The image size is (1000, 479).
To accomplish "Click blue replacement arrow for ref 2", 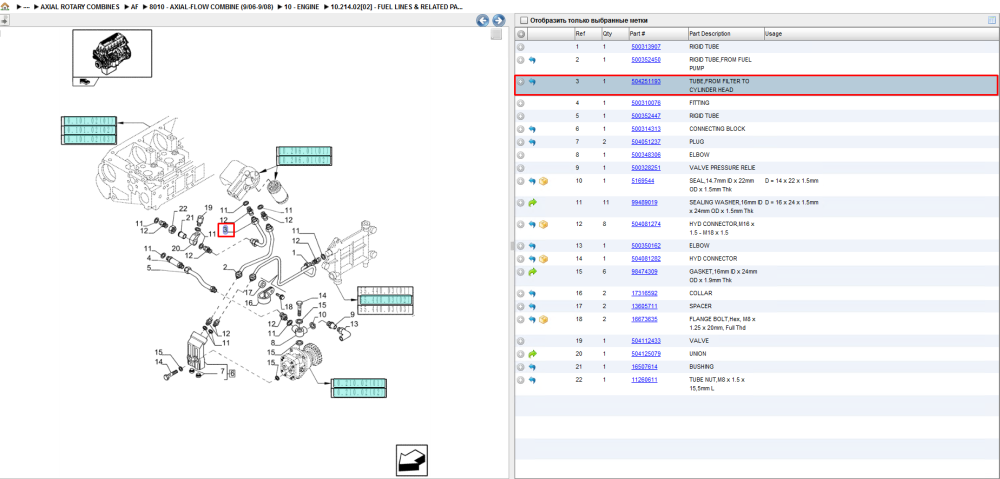I will 532,60.
